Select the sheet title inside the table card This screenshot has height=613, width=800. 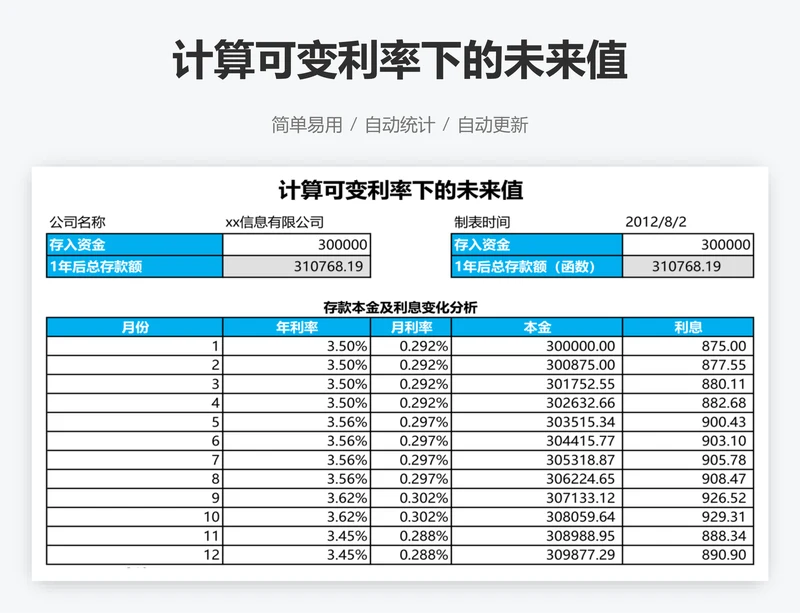(401, 190)
